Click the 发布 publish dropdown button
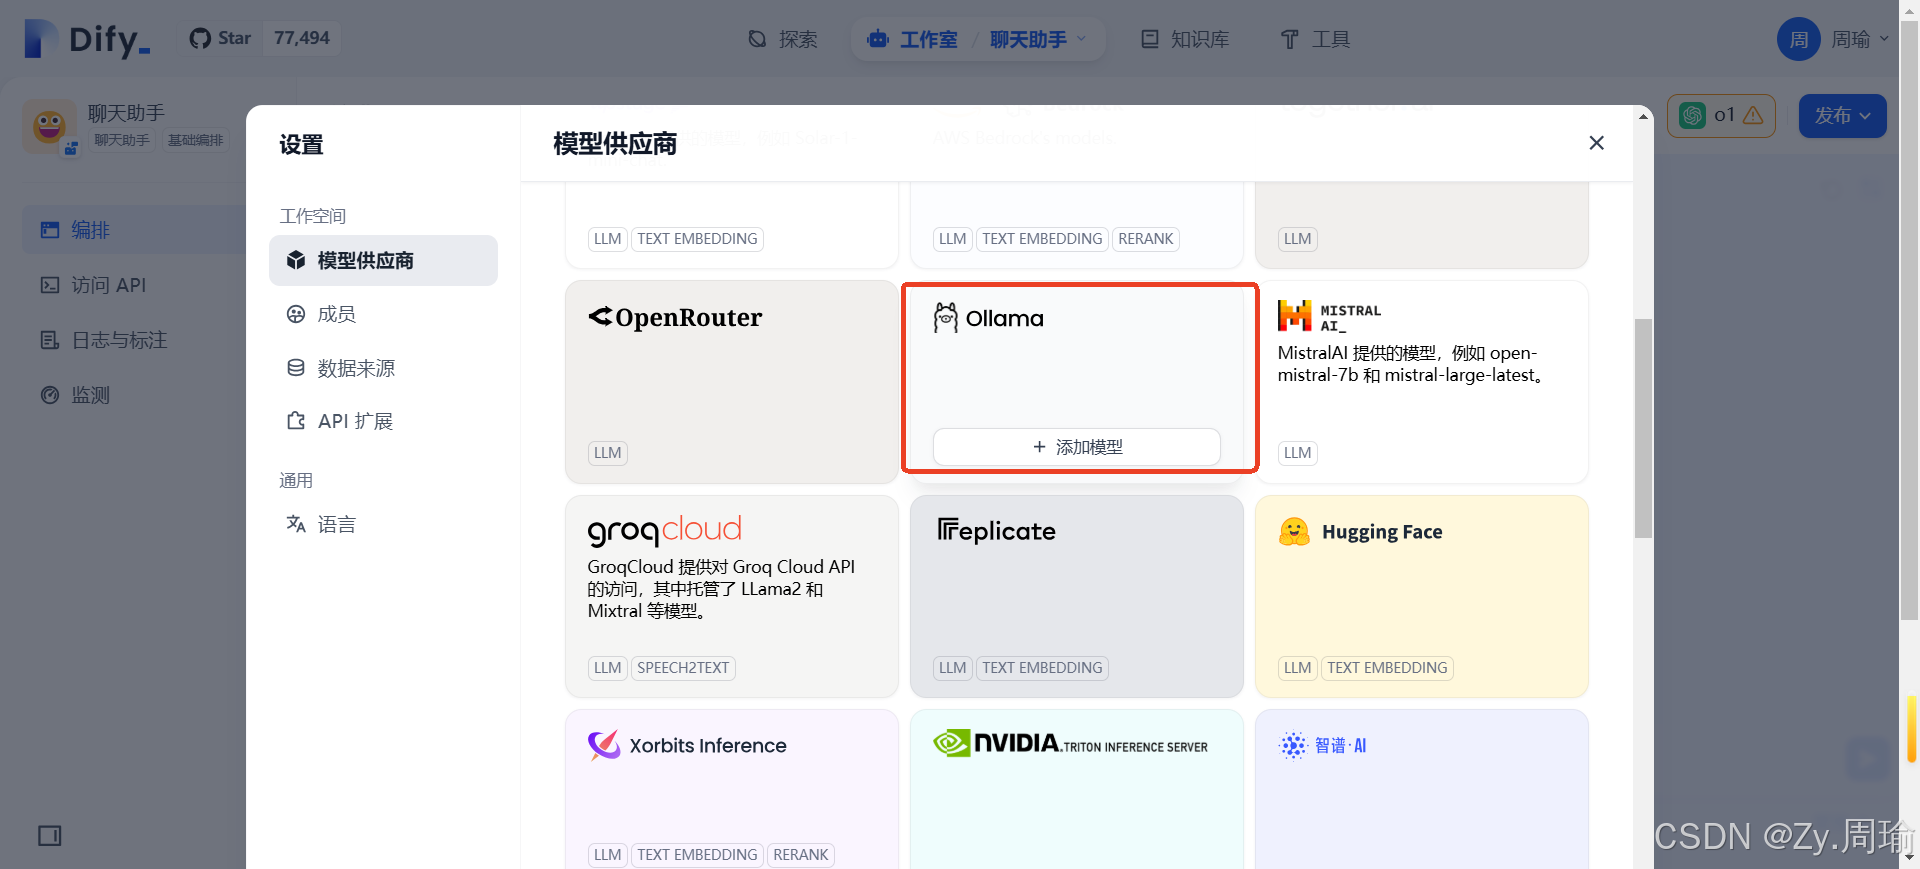The width and height of the screenshot is (1920, 869). (1842, 116)
